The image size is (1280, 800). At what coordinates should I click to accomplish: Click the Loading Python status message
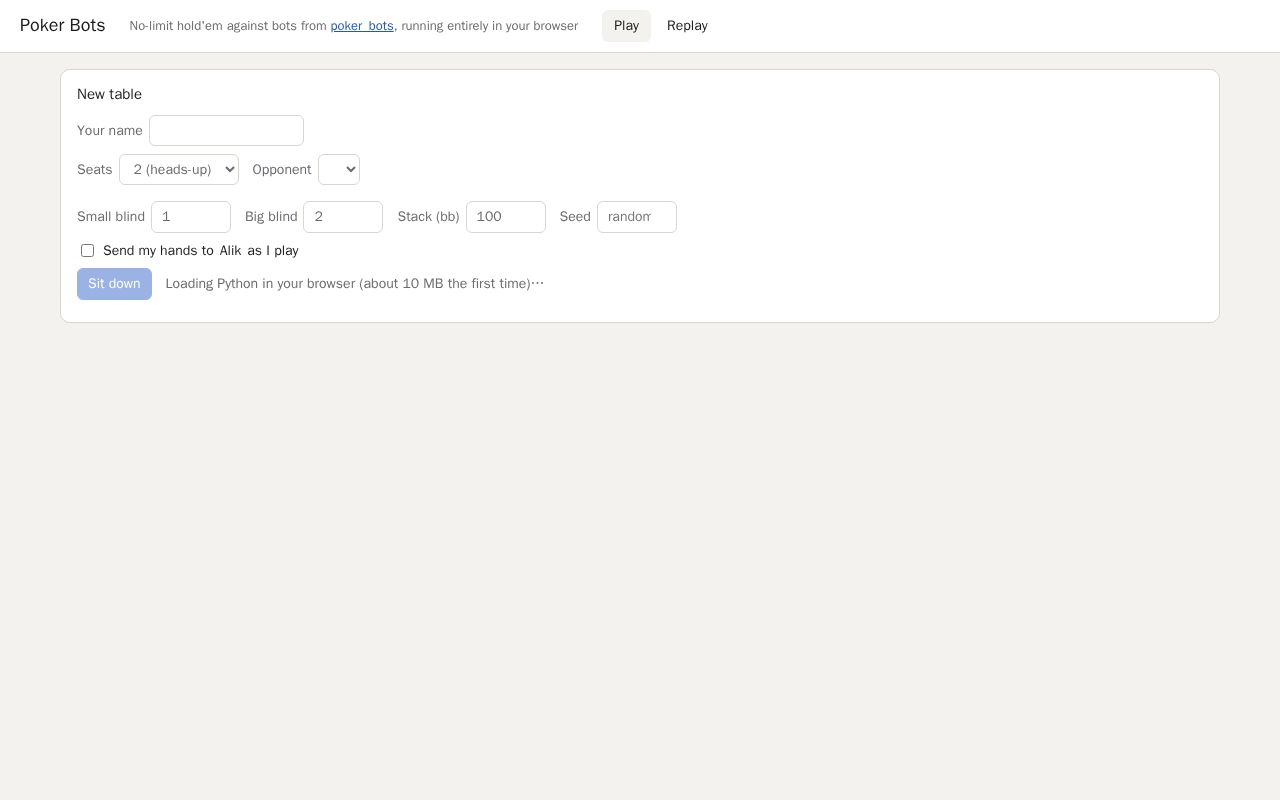355,284
